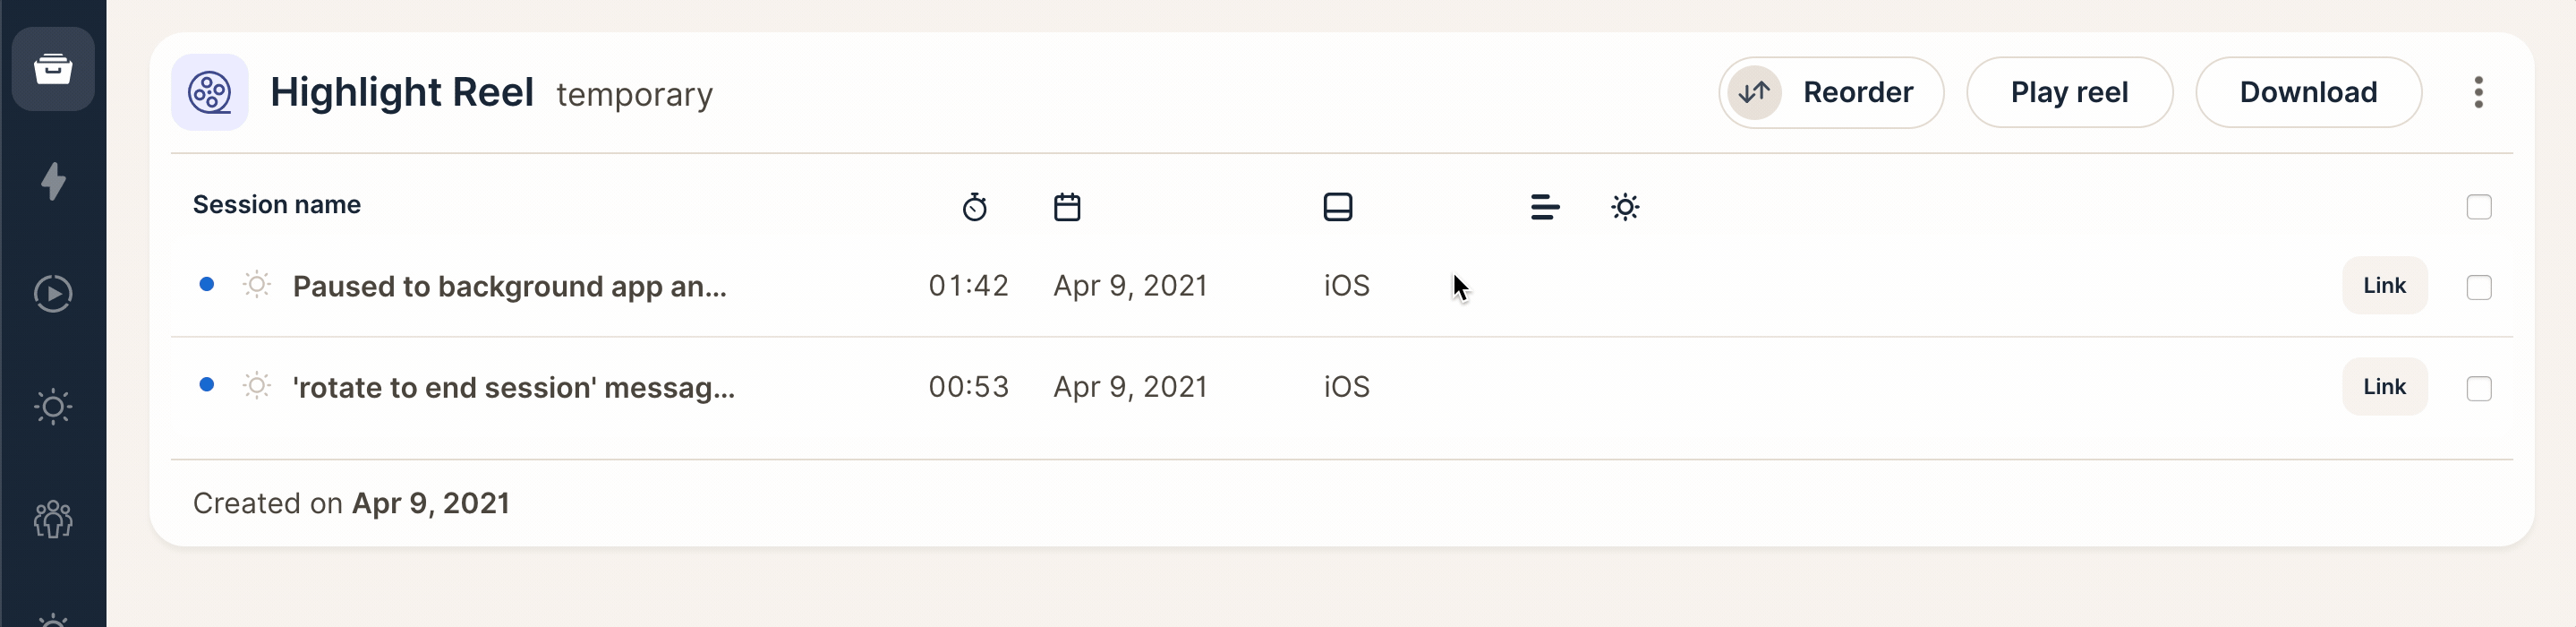This screenshot has width=2576, height=627.
Task: Open the inbox tray sidebar icon
Action: pos(53,69)
